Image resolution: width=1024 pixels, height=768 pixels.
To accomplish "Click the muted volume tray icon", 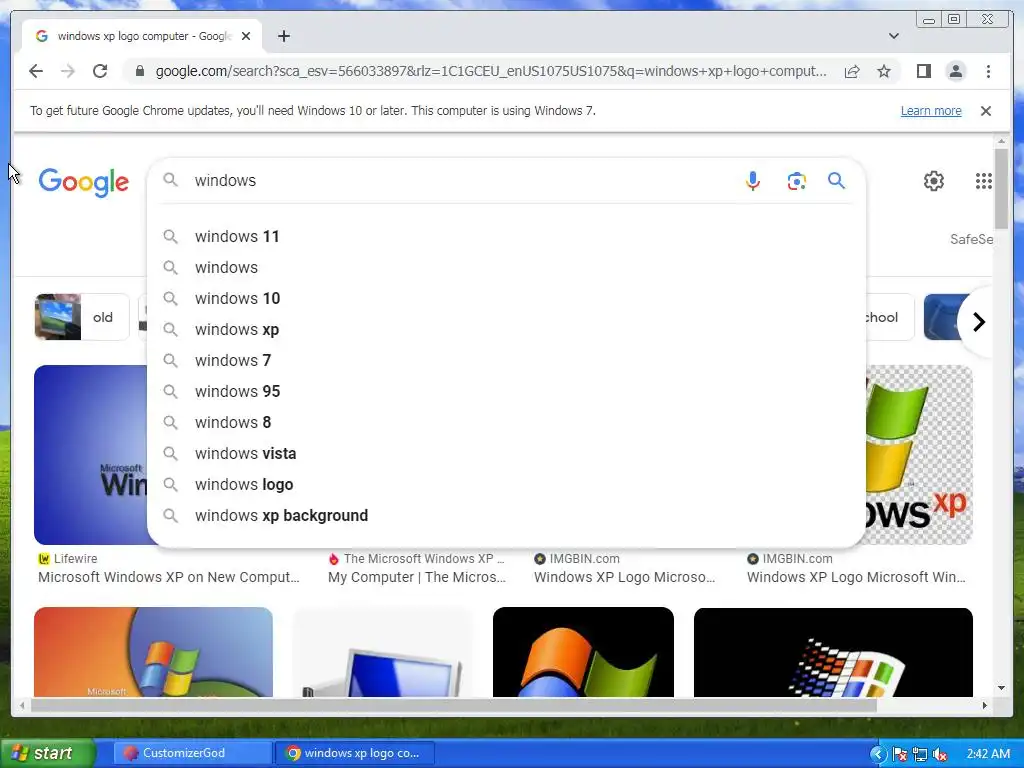I will click(x=940, y=755).
